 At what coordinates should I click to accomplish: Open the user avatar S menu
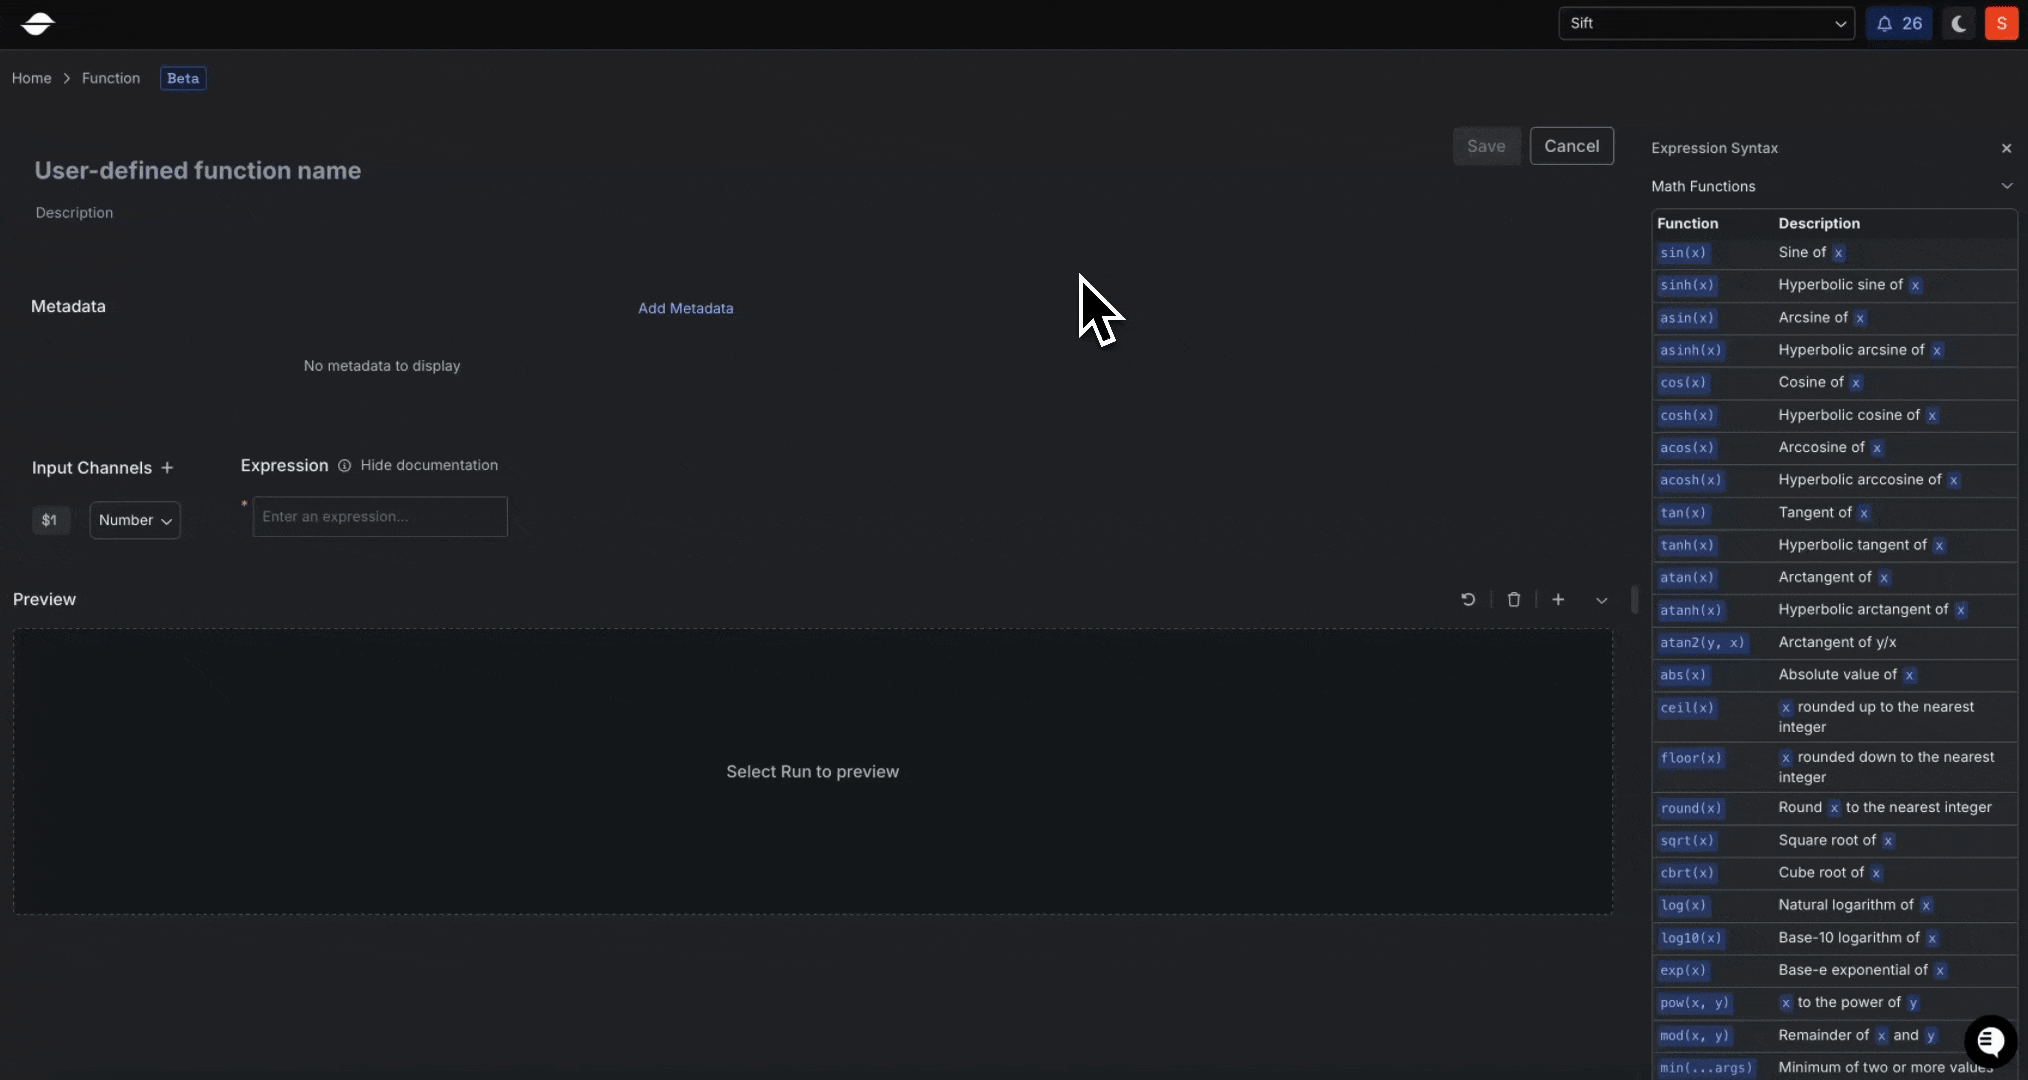point(2001,23)
